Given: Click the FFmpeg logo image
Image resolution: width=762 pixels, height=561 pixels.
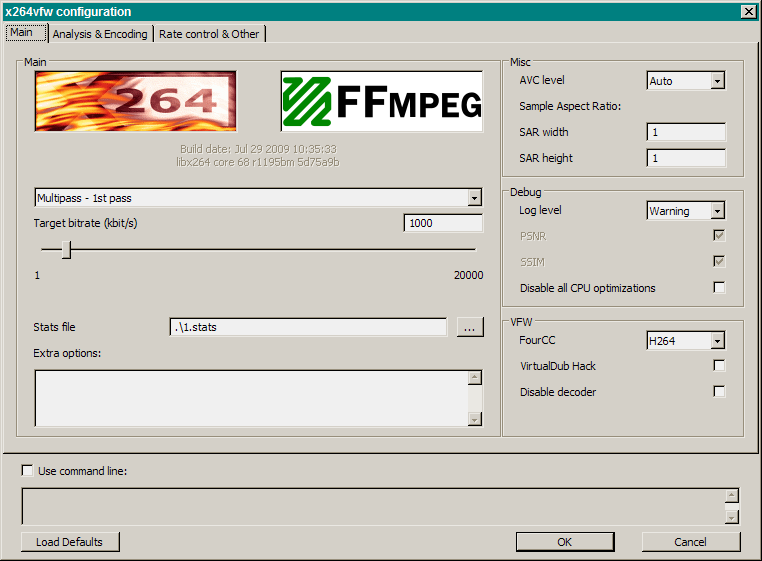Looking at the screenshot, I should coord(382,101).
